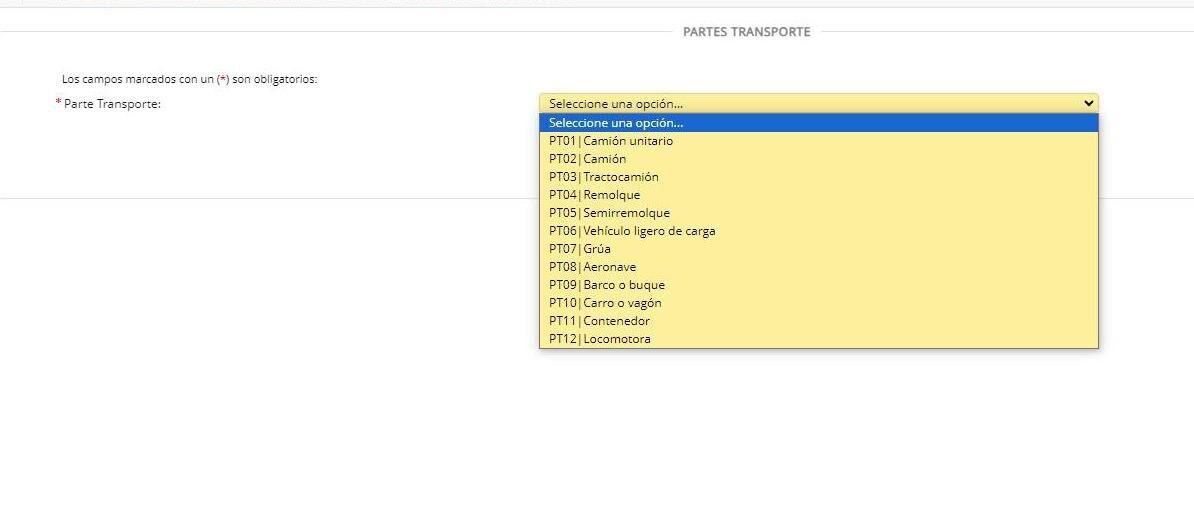Click the 'Los campos marcados' mandatory fields note

pos(189,79)
